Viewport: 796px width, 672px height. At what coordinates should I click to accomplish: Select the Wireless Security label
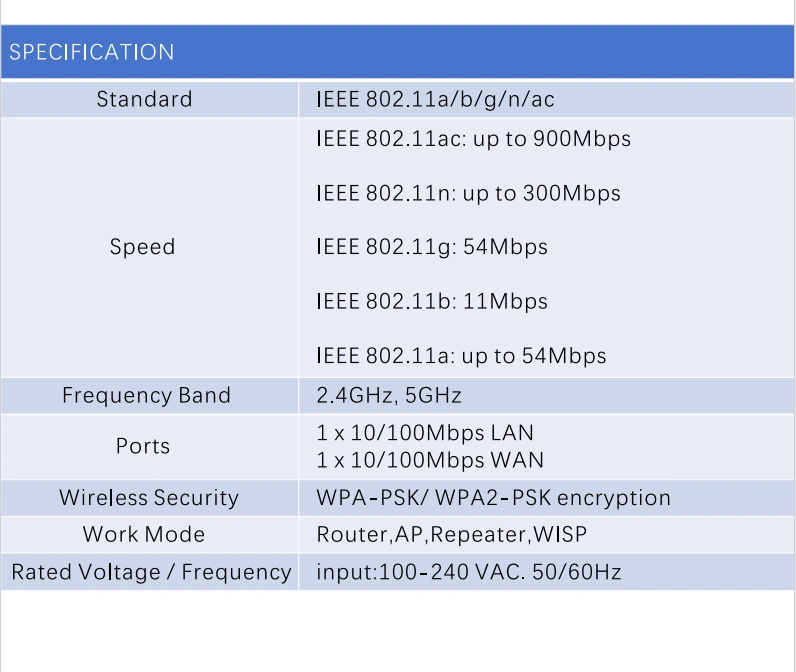pos(149,498)
